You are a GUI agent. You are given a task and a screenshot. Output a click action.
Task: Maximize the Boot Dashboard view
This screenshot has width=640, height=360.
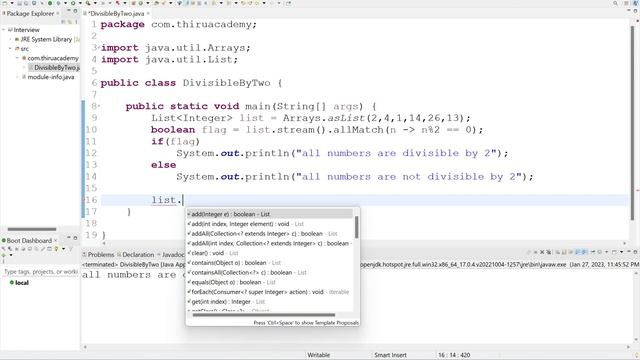[x=76, y=238]
